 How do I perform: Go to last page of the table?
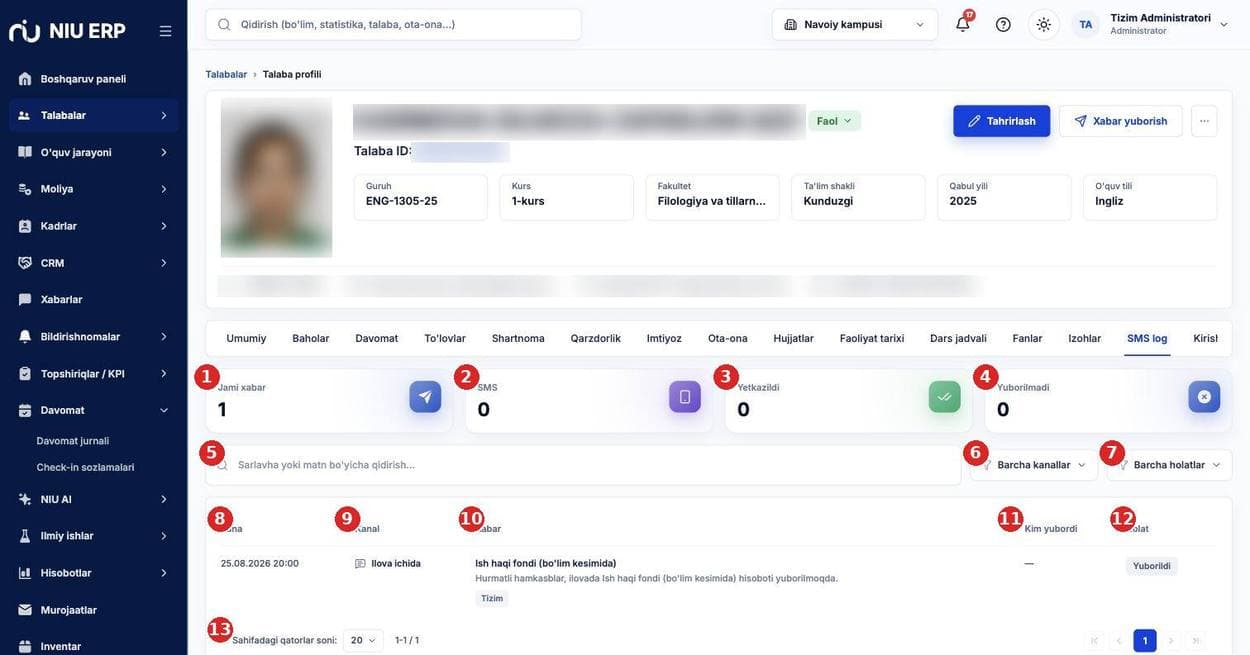click(1196, 641)
